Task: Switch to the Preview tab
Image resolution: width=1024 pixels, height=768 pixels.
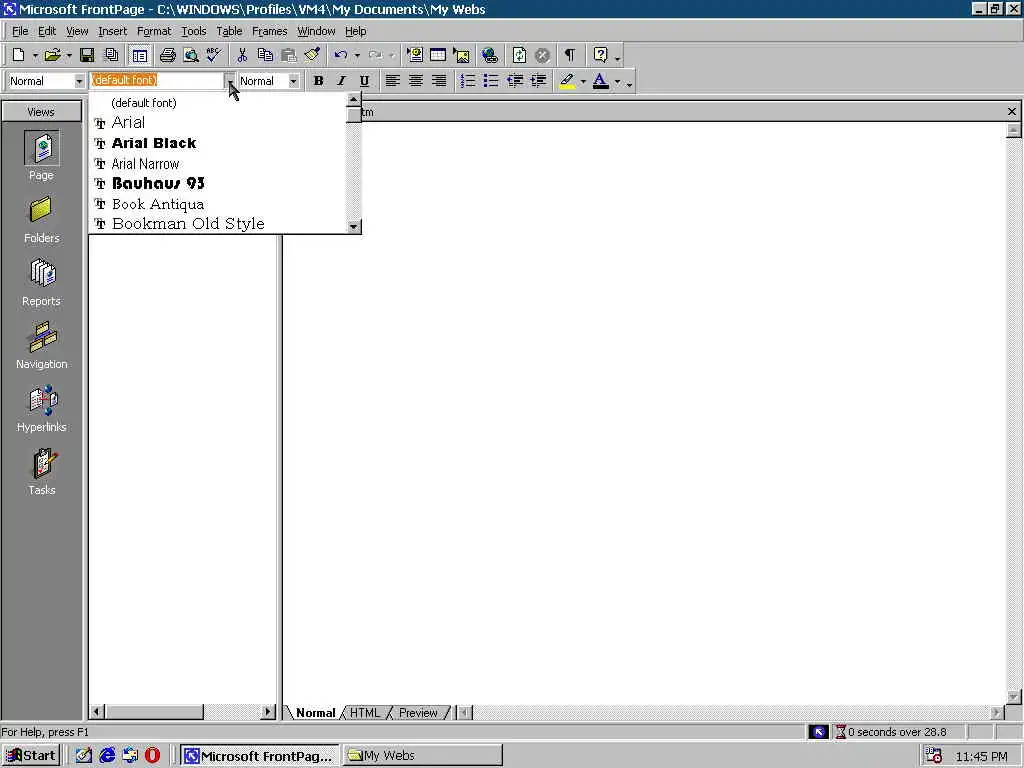Action: pyautogui.click(x=418, y=712)
